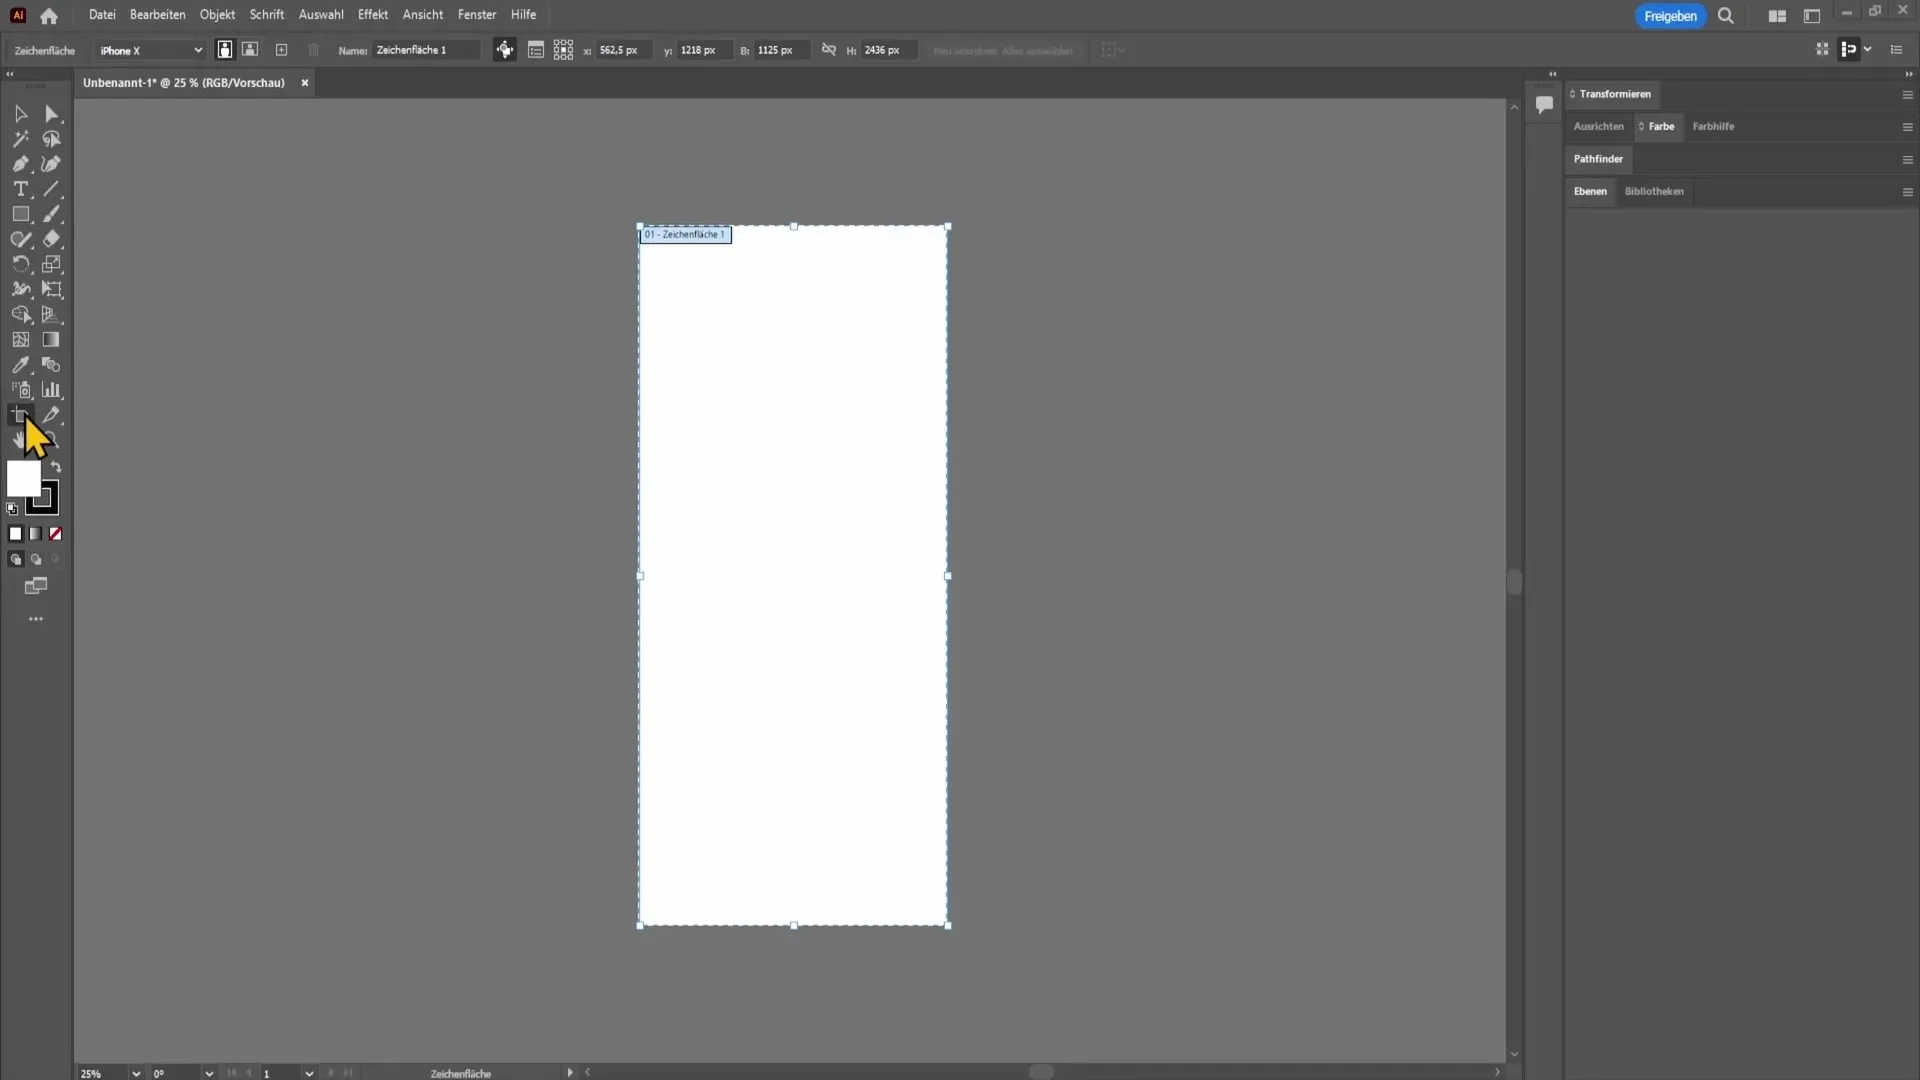Open the 25% zoom level dropdown
This screenshot has height=1080, width=1920.
click(136, 1073)
